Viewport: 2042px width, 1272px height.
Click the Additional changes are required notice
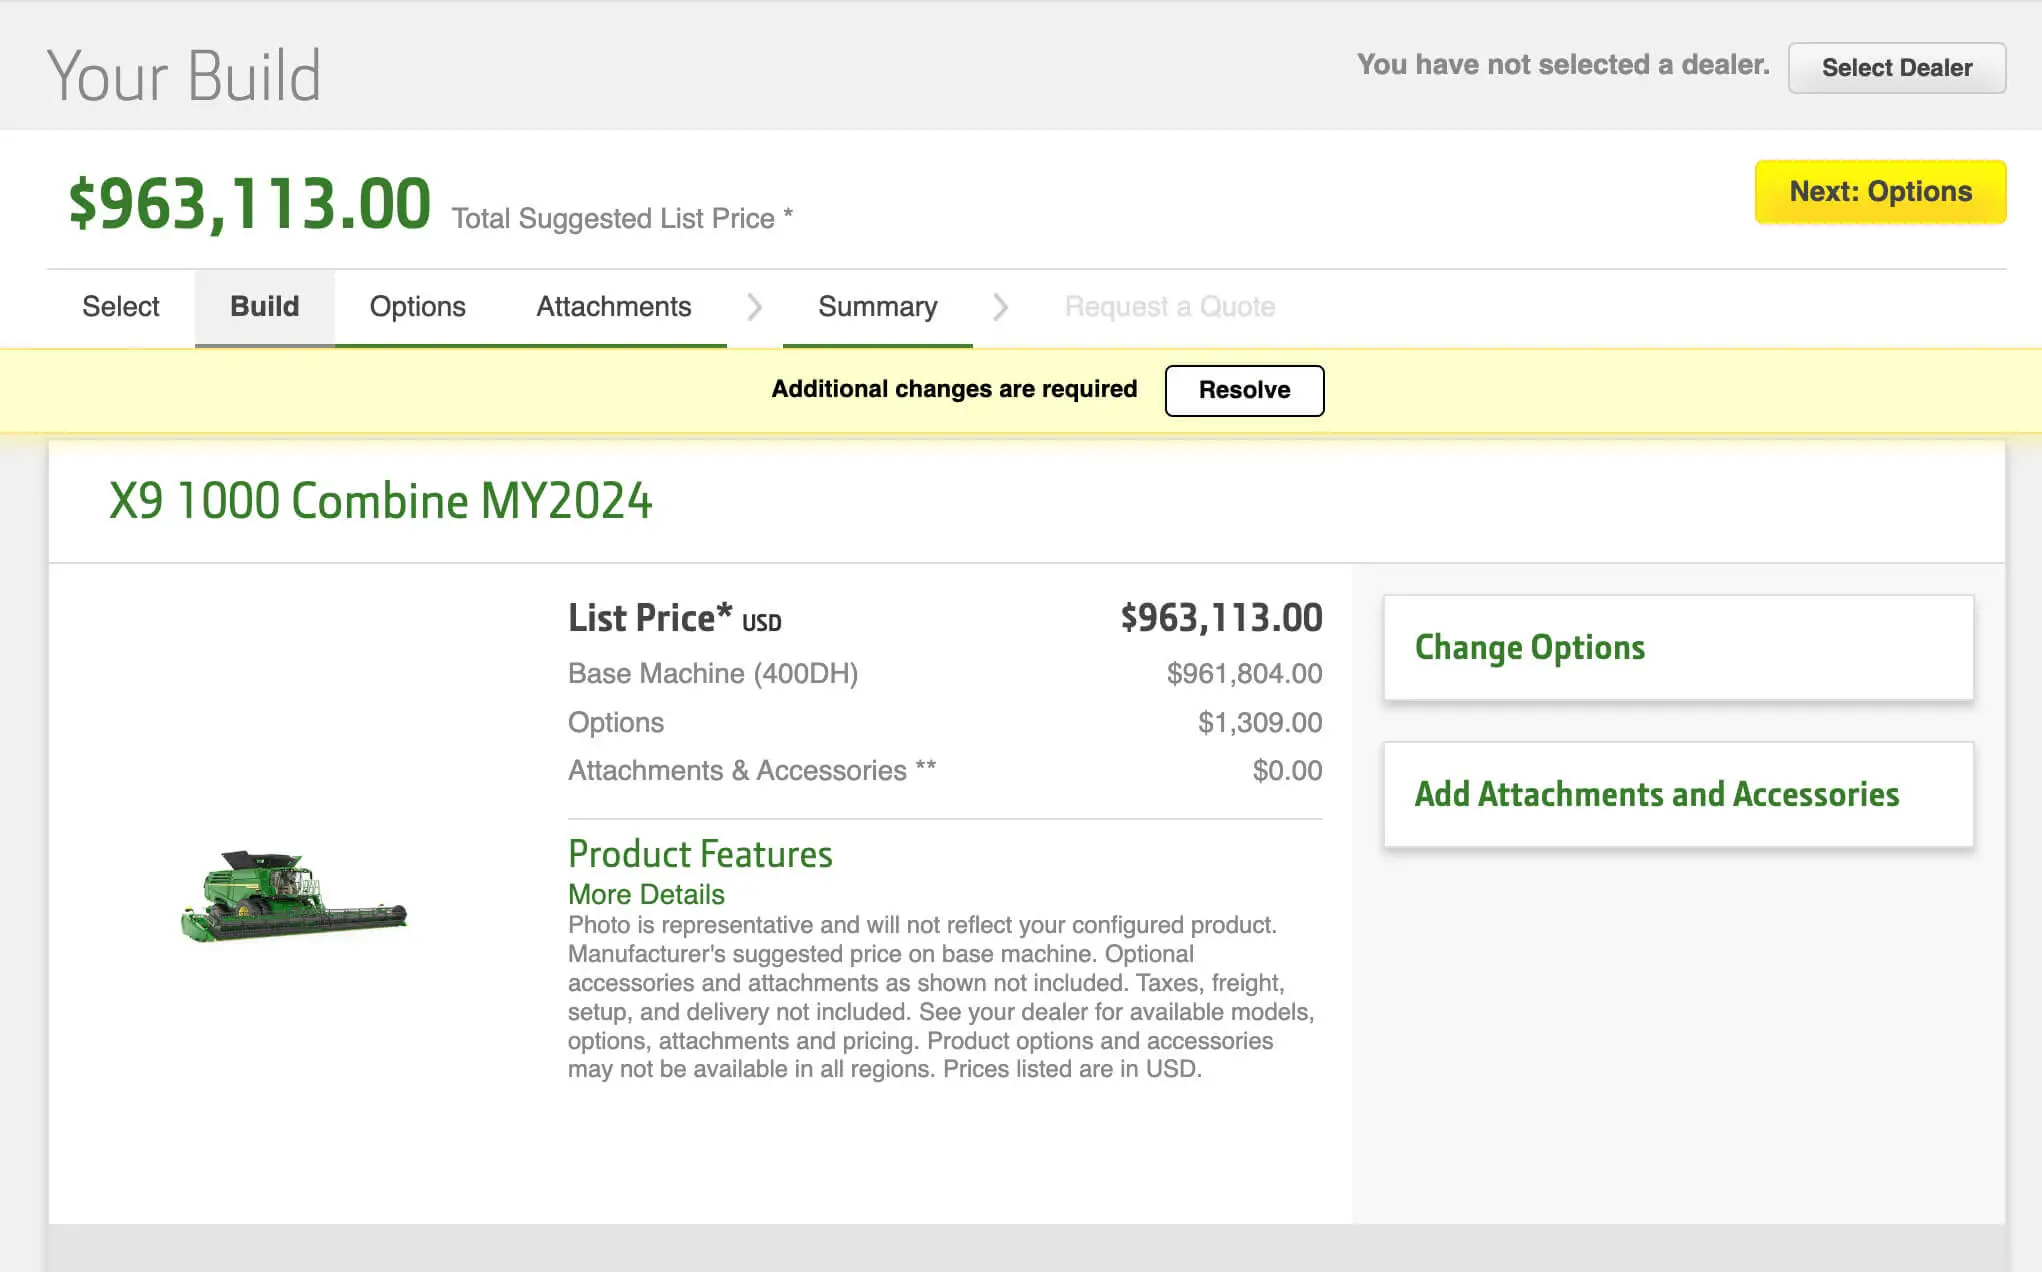click(x=953, y=389)
